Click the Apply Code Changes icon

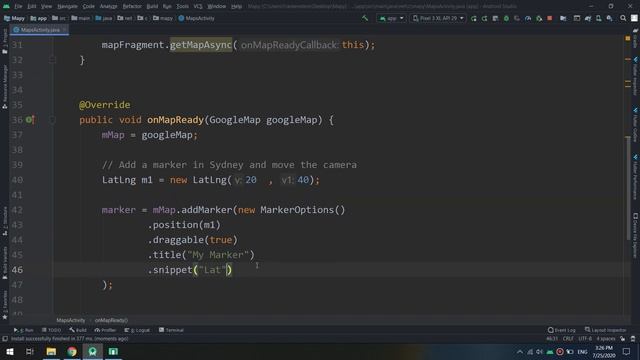click(495, 18)
